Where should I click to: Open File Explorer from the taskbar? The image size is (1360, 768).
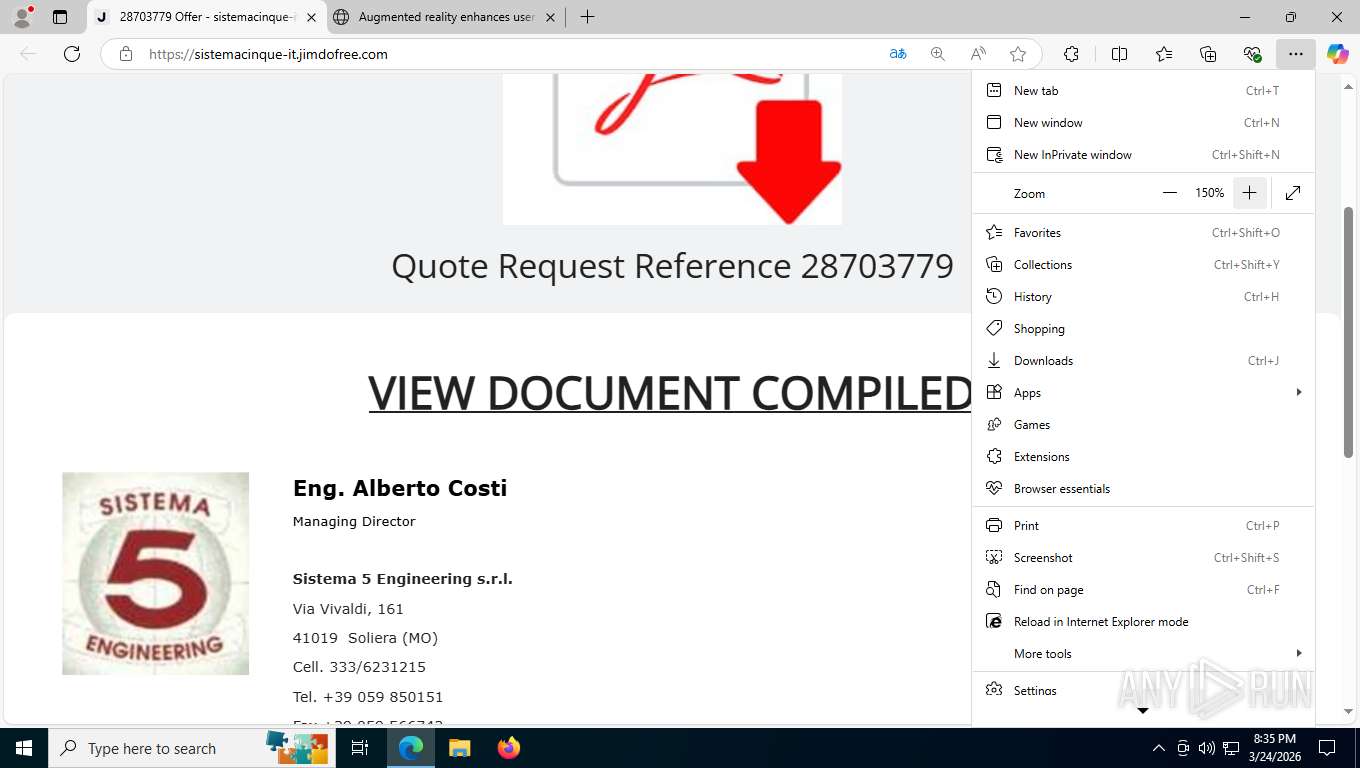(459, 748)
